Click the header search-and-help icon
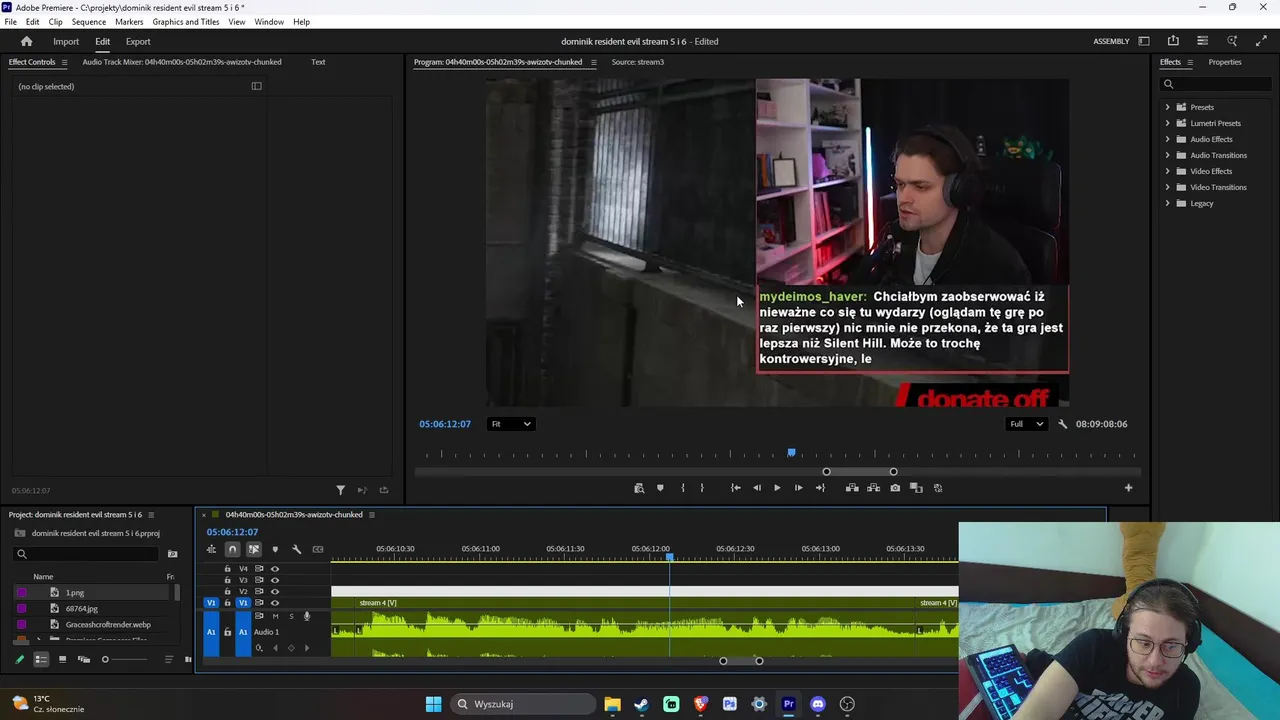 [x=1232, y=41]
